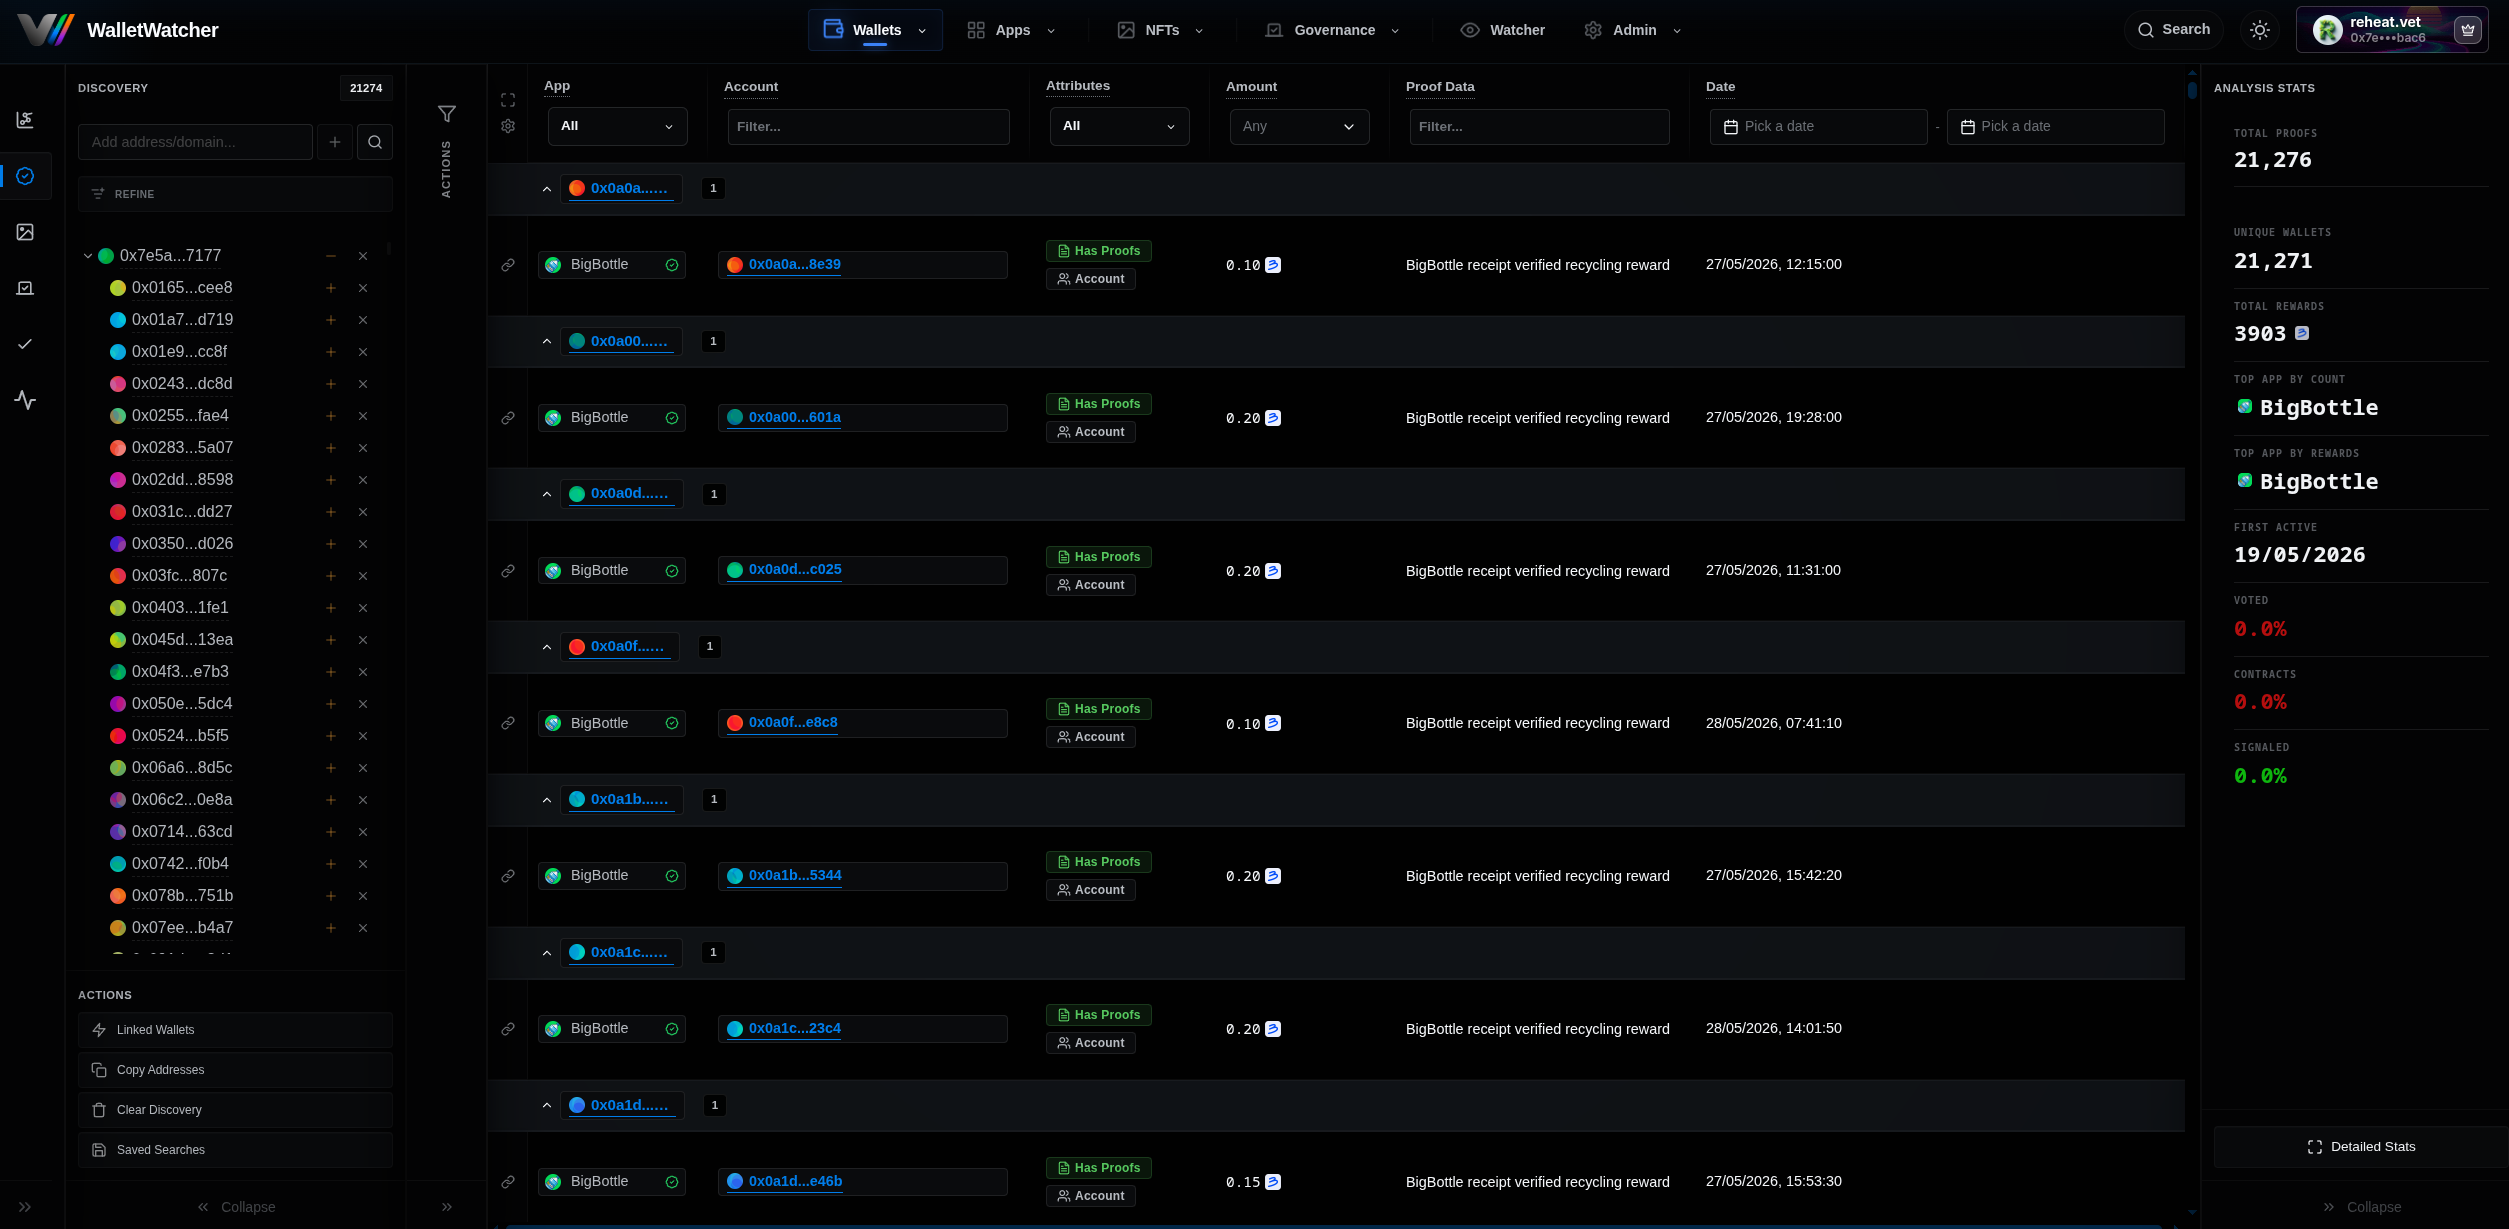Remove wallet 0x0243...dc8d with its X

(x=363, y=384)
